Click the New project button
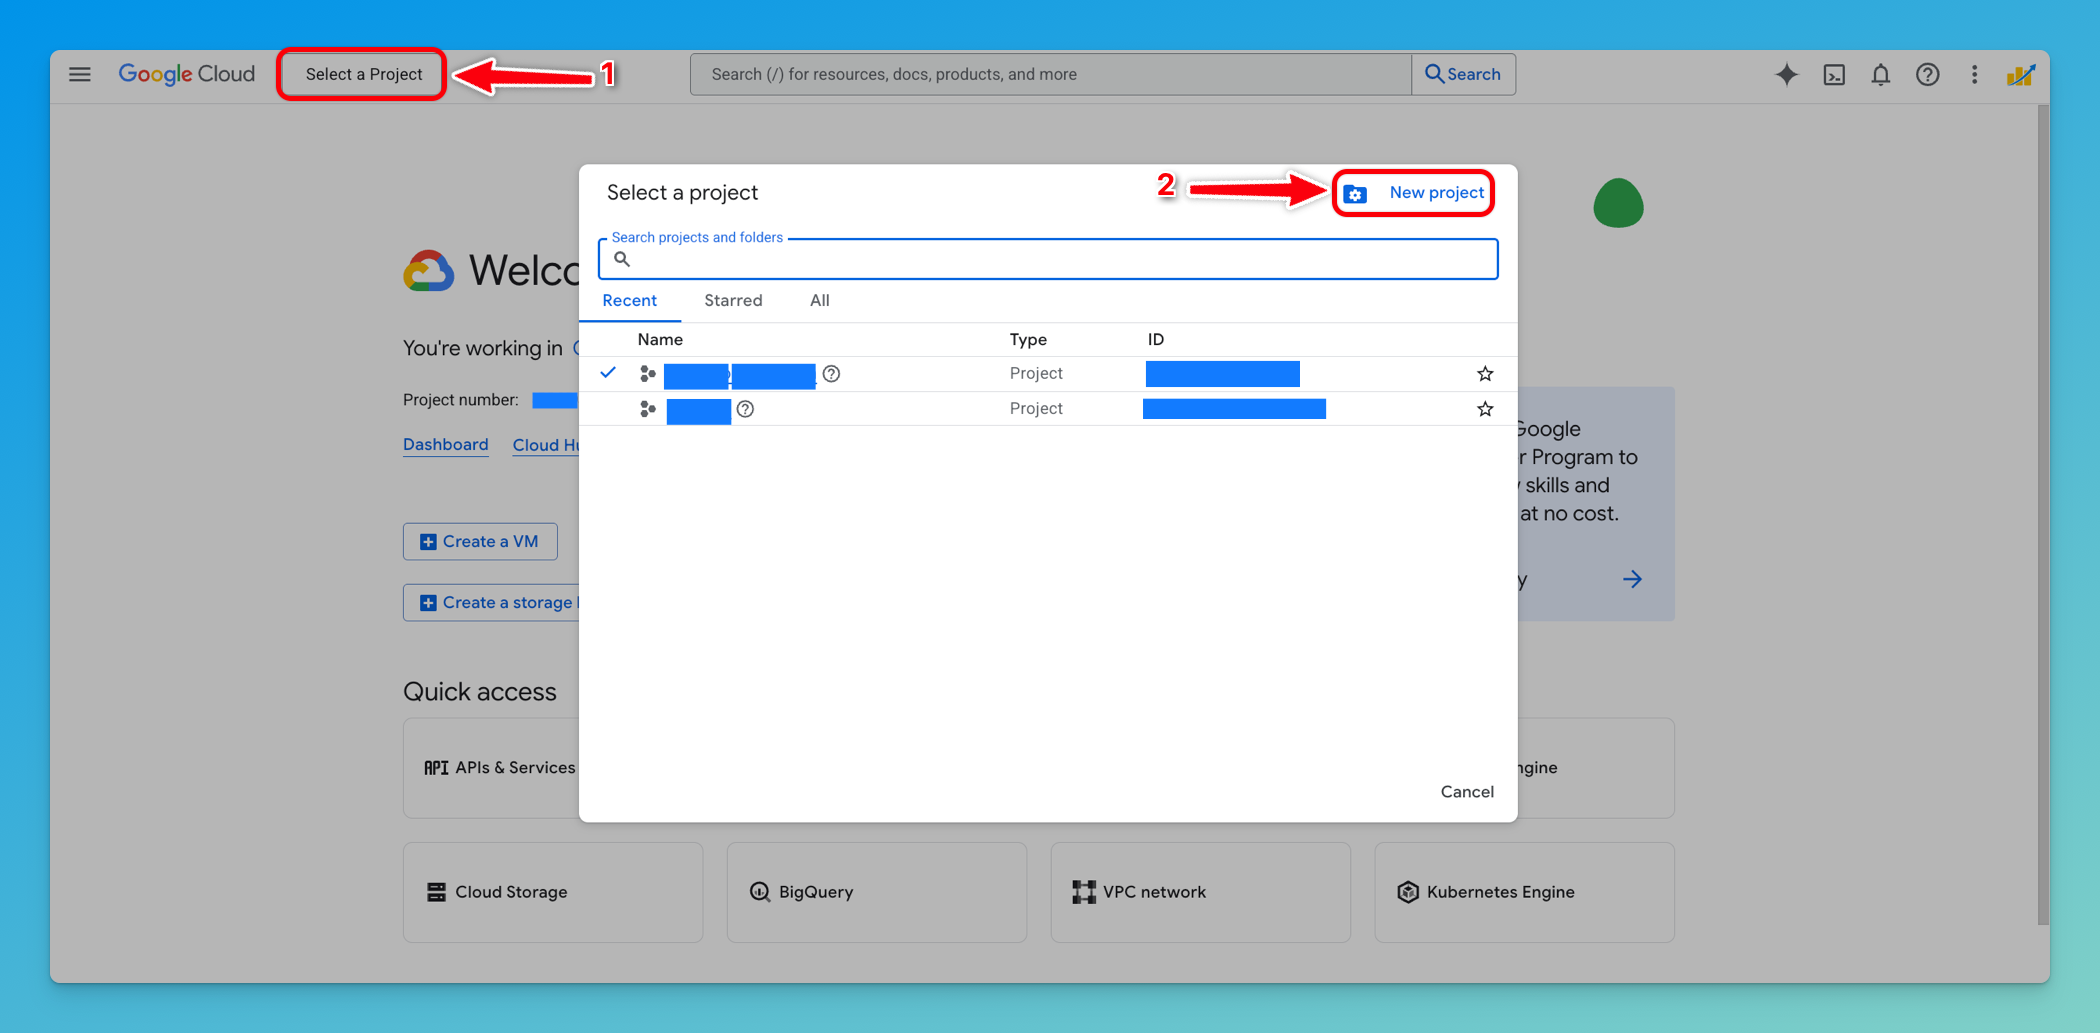 (x=1414, y=192)
